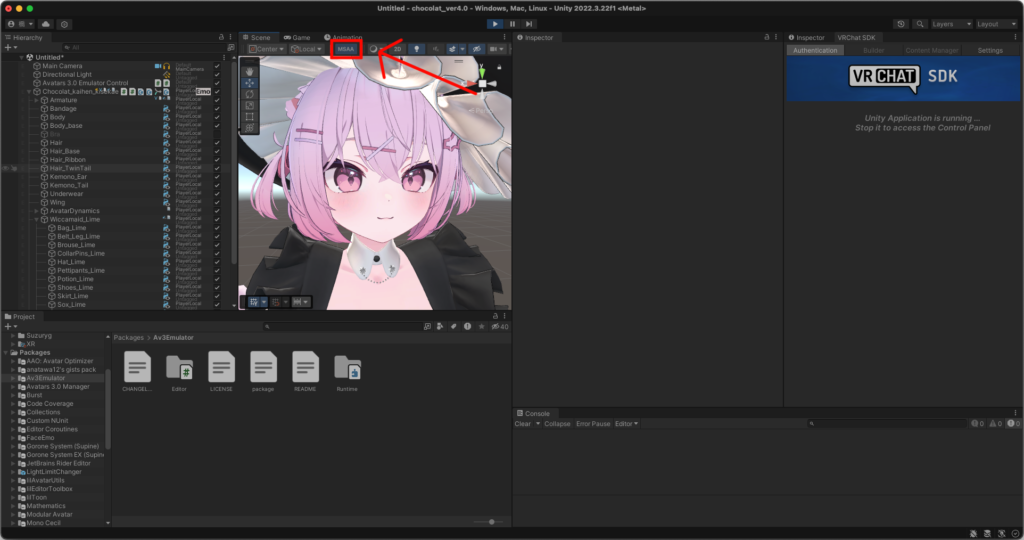Open the Layers dropdown

coord(950,23)
